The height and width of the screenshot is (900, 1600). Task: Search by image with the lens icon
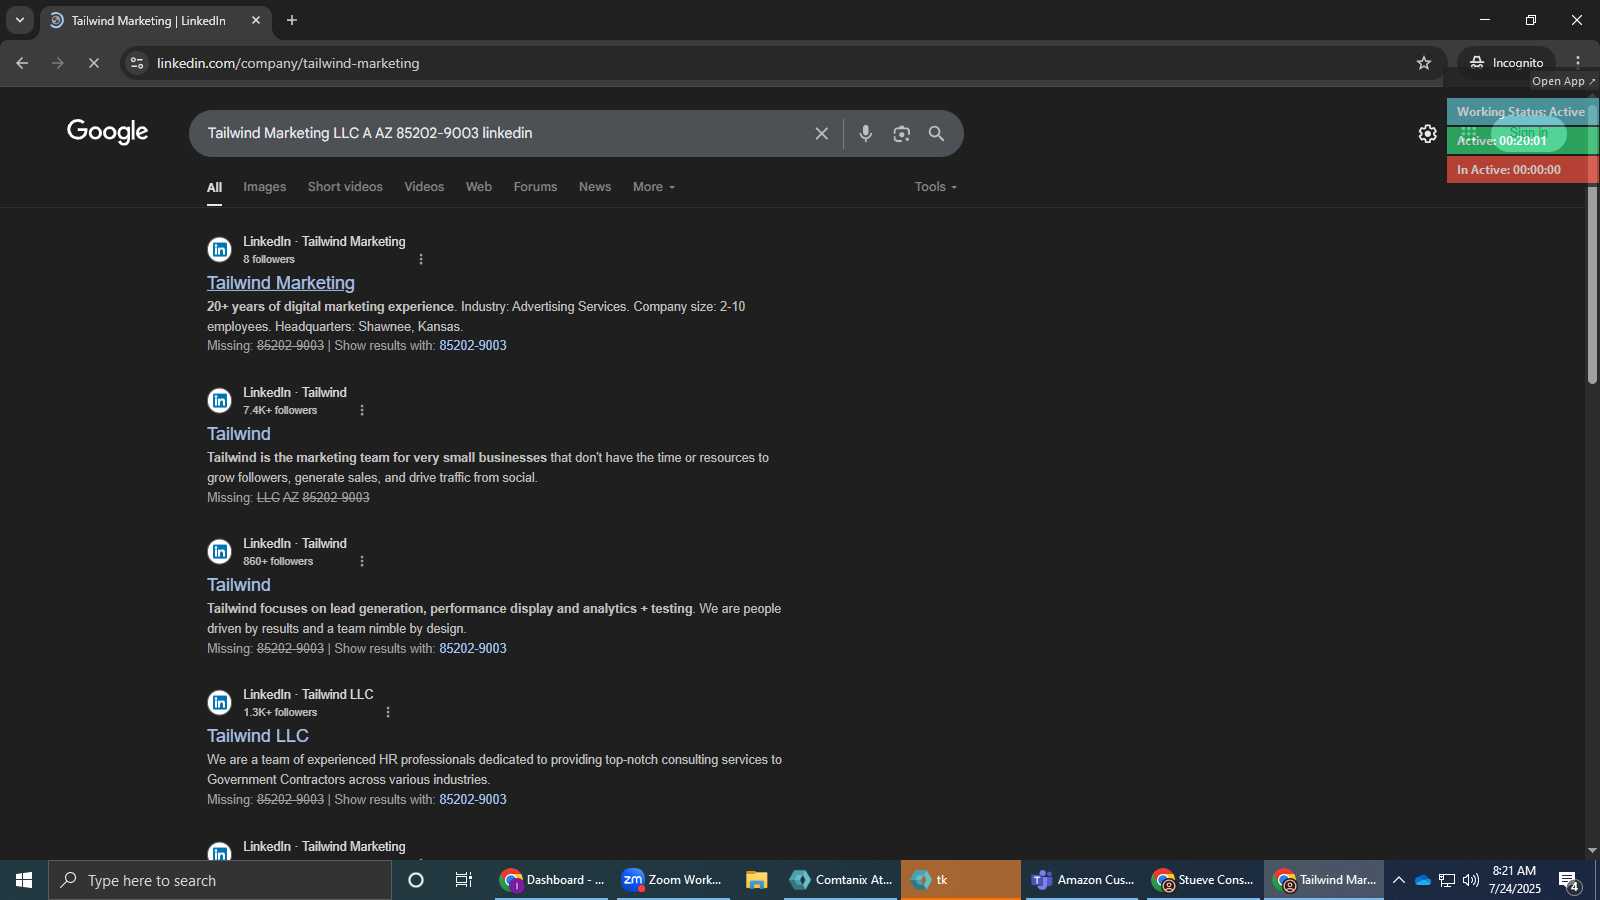(902, 133)
